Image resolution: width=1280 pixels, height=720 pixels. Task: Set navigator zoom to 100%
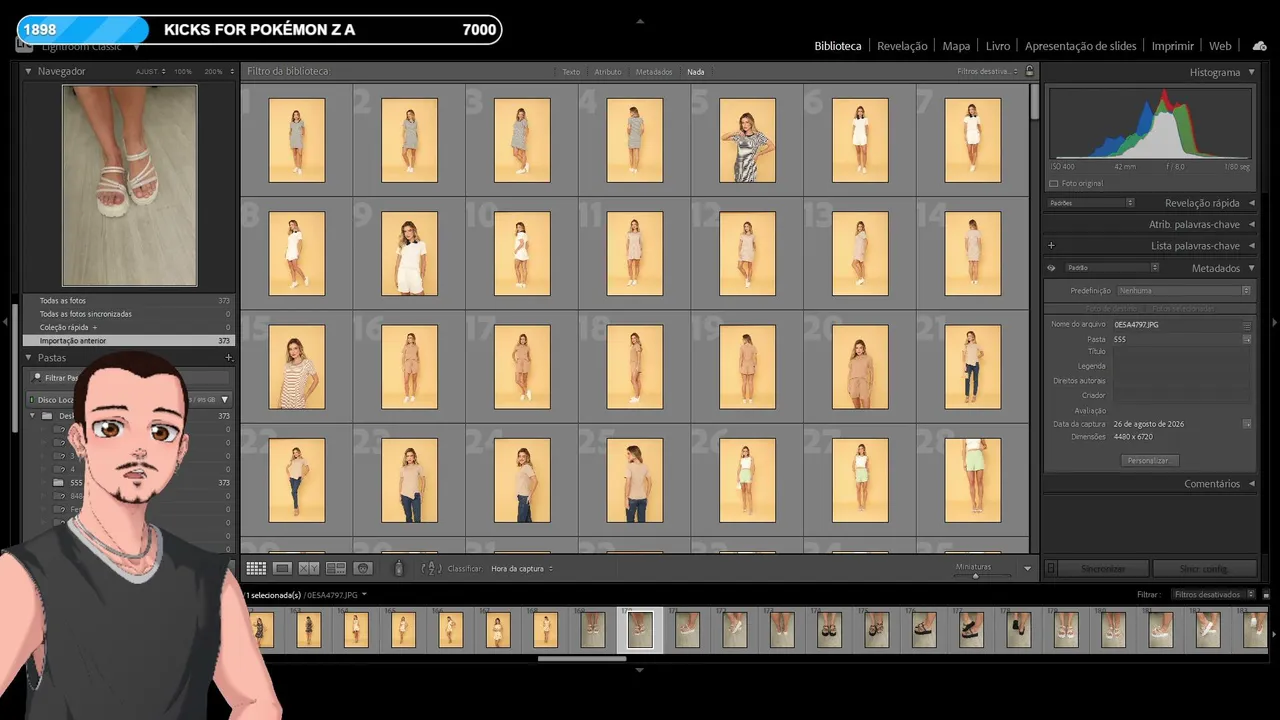point(183,72)
